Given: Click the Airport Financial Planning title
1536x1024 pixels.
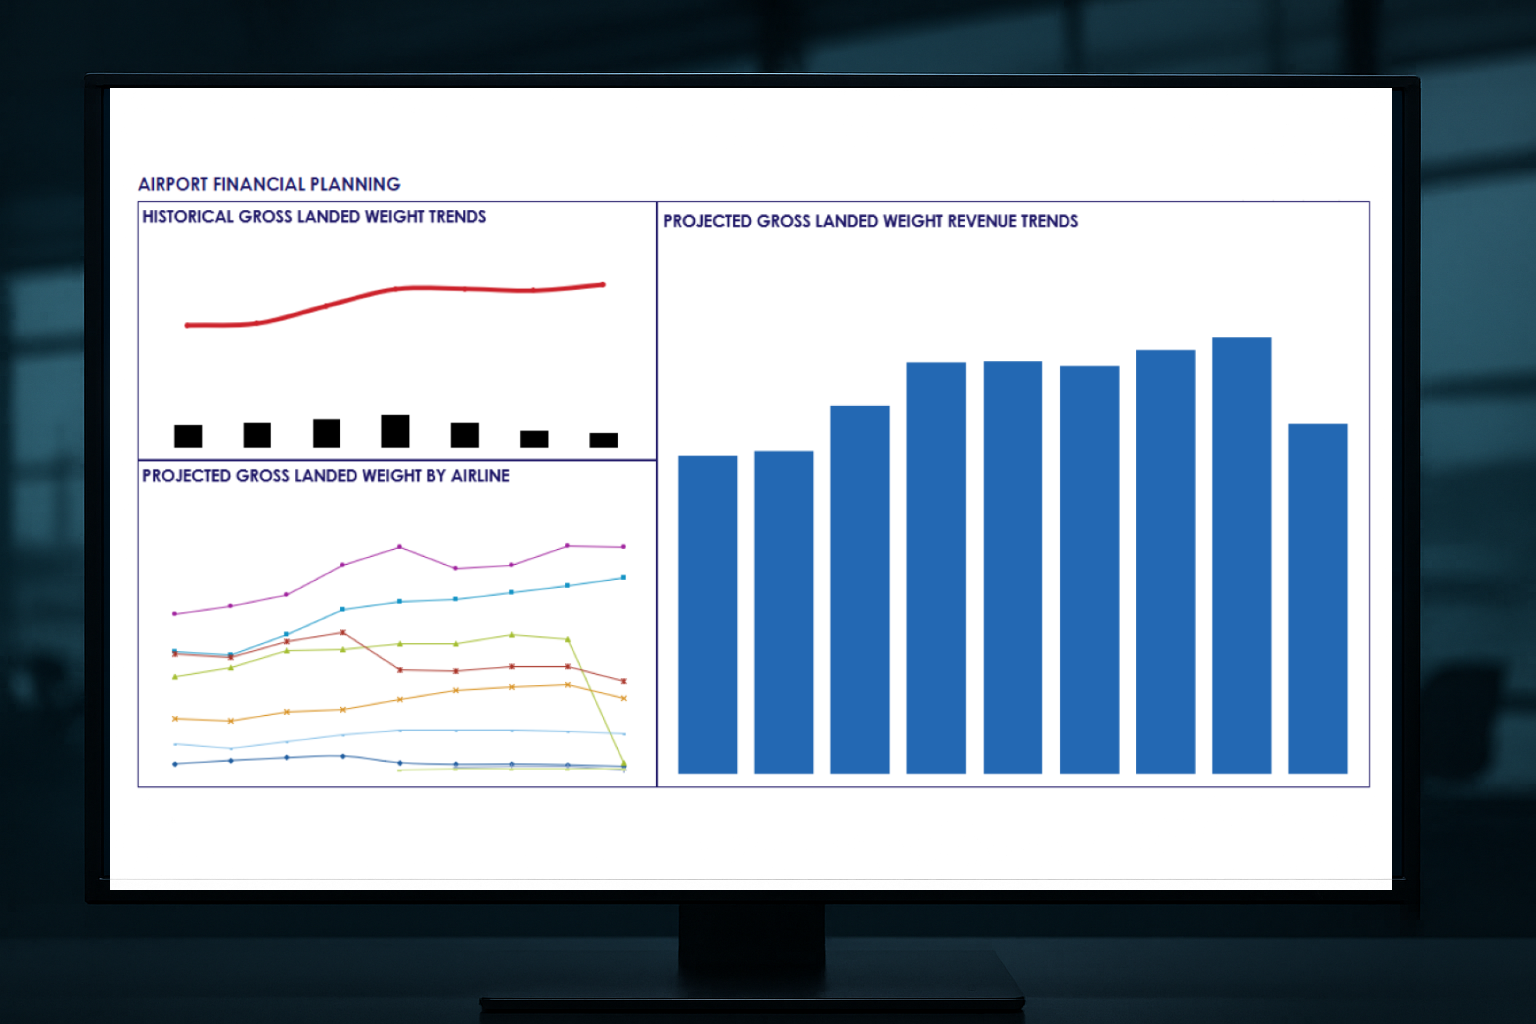Looking at the screenshot, I should [x=269, y=184].
